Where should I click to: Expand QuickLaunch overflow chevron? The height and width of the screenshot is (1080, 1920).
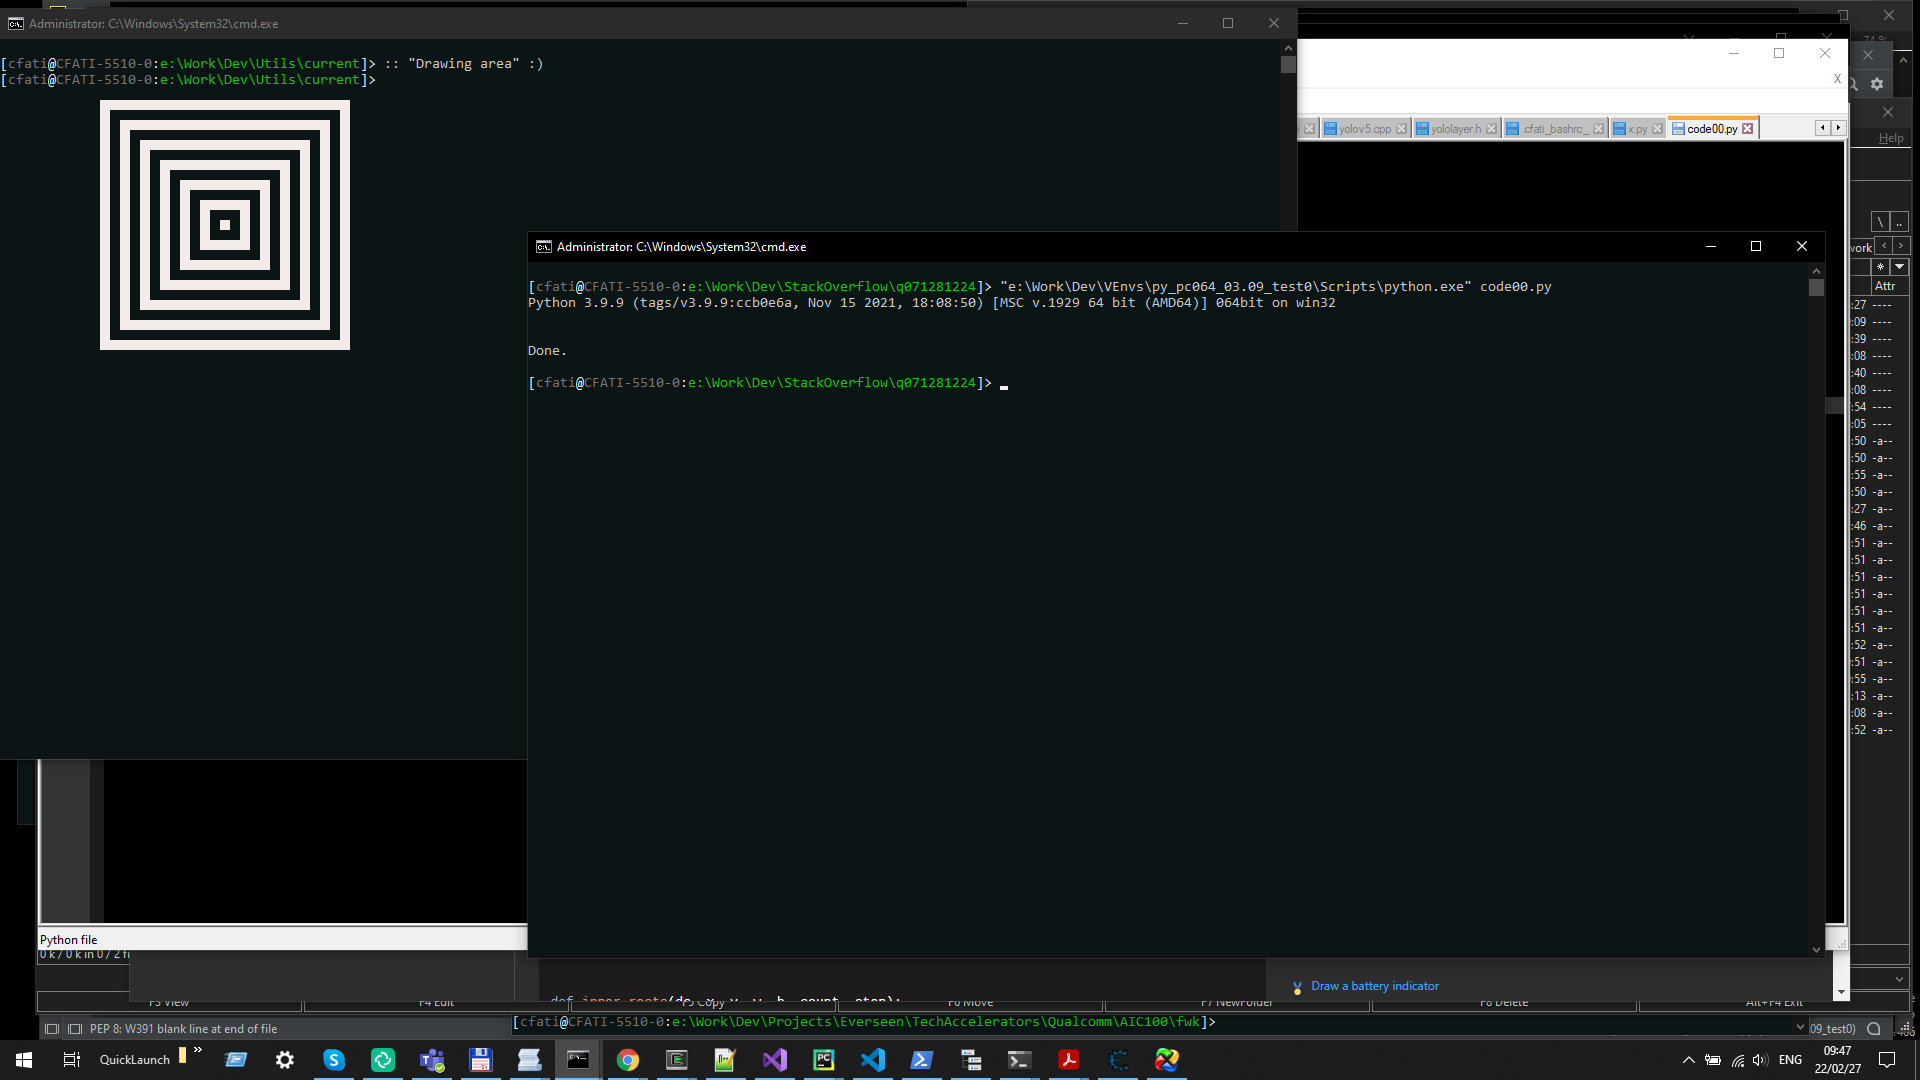click(x=198, y=1051)
